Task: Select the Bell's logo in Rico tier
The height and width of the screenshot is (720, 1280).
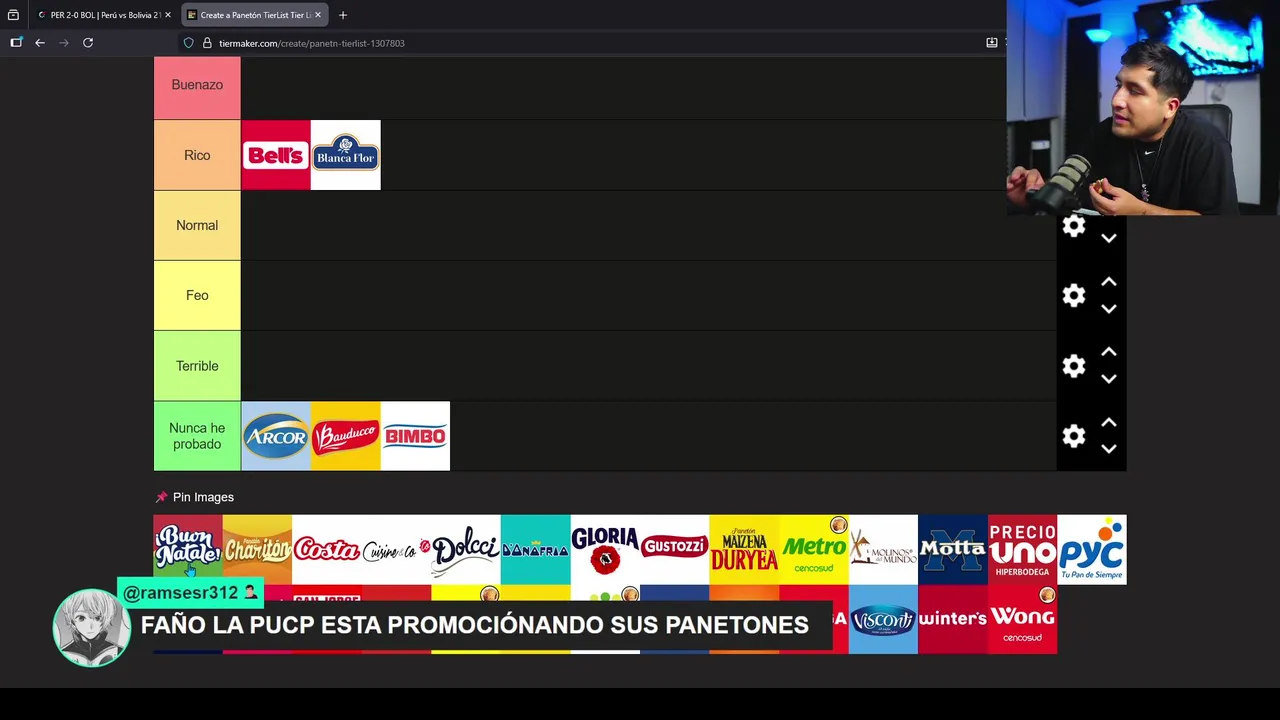Action: pyautogui.click(x=276, y=155)
